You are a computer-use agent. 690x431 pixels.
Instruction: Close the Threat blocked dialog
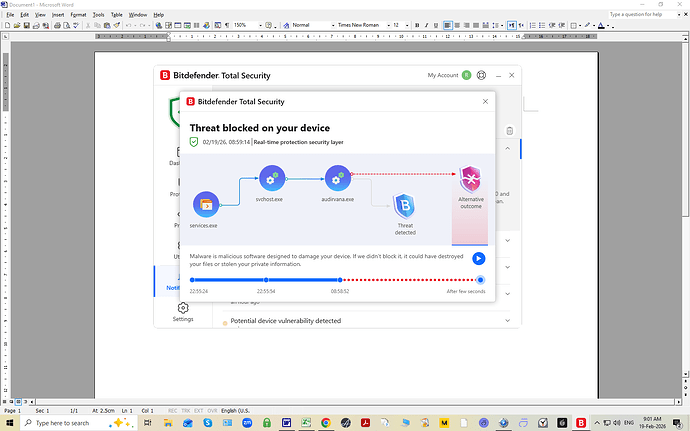[x=486, y=101]
